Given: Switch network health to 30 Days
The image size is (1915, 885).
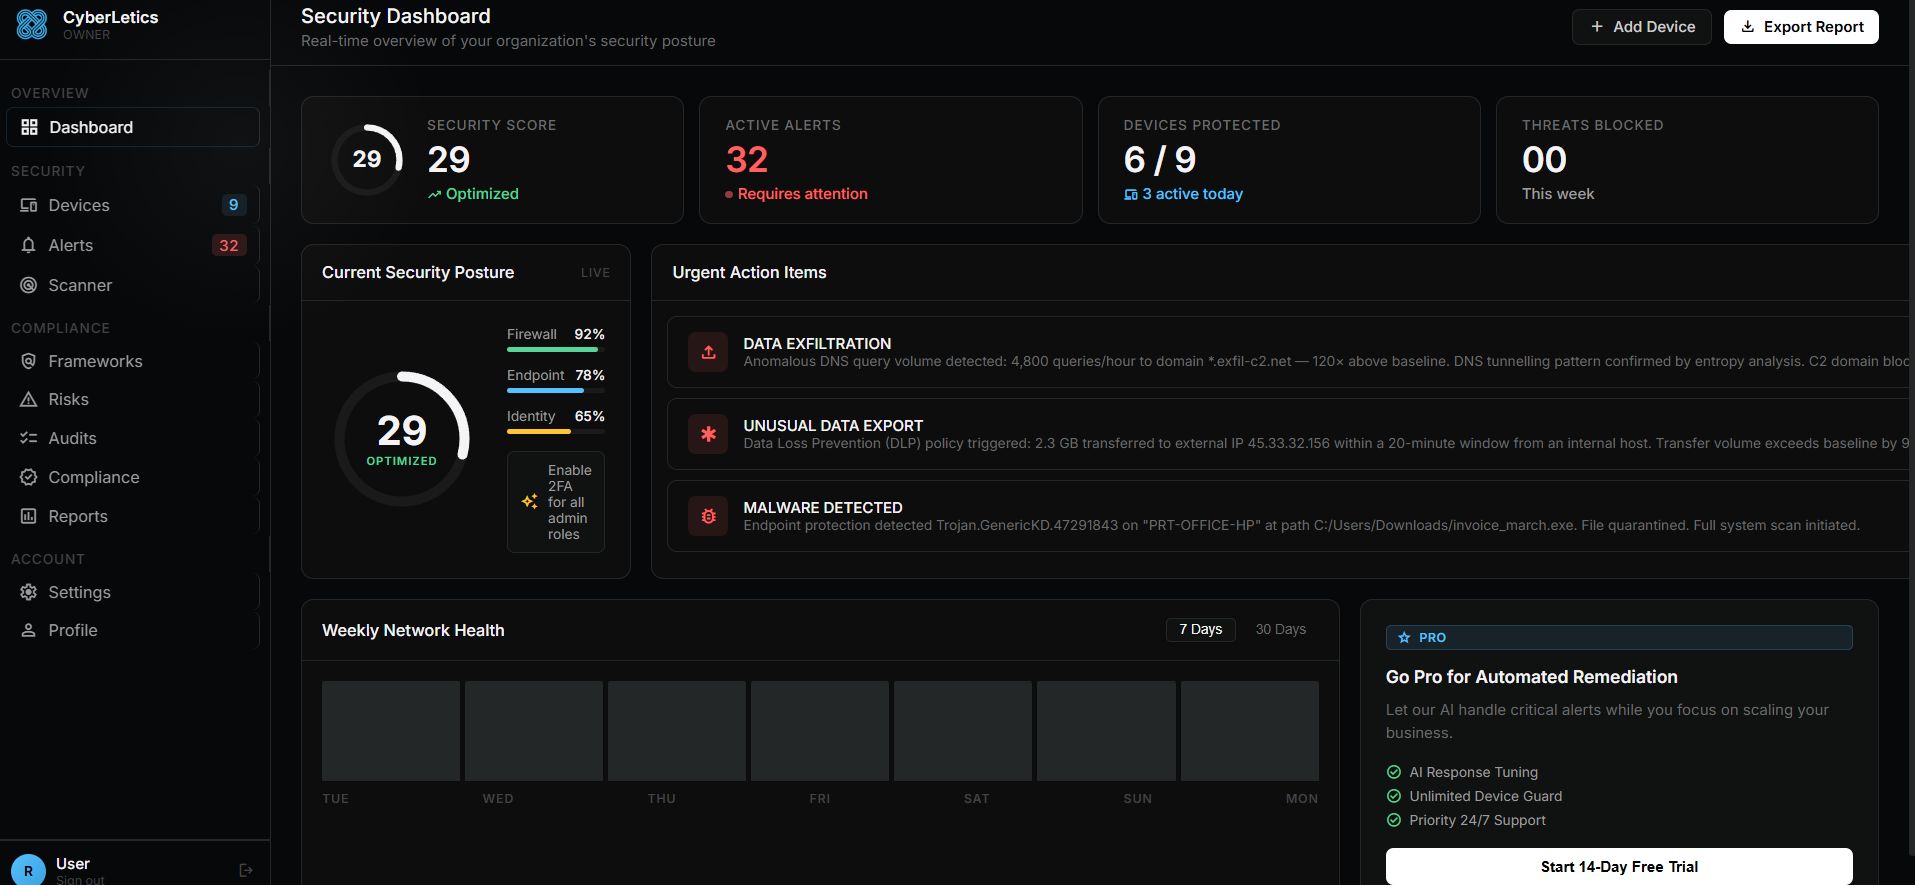Looking at the screenshot, I should click(1281, 629).
